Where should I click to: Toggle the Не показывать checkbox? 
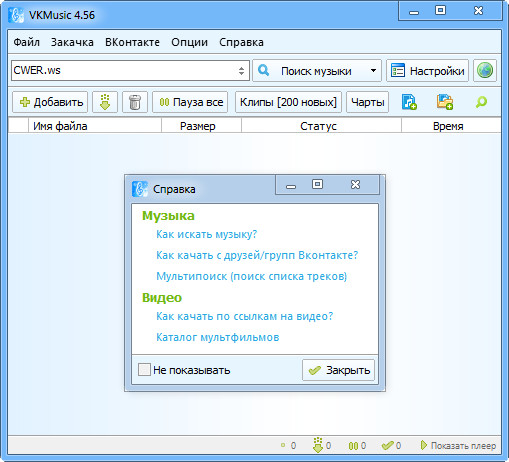144,370
